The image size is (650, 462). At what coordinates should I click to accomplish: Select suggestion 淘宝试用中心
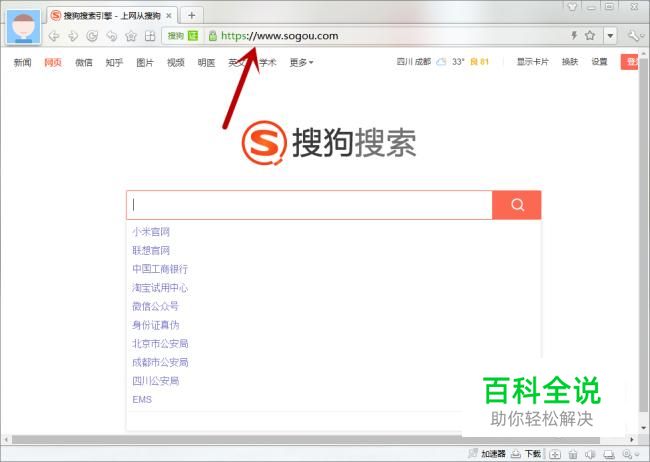pyautogui.click(x=160, y=287)
